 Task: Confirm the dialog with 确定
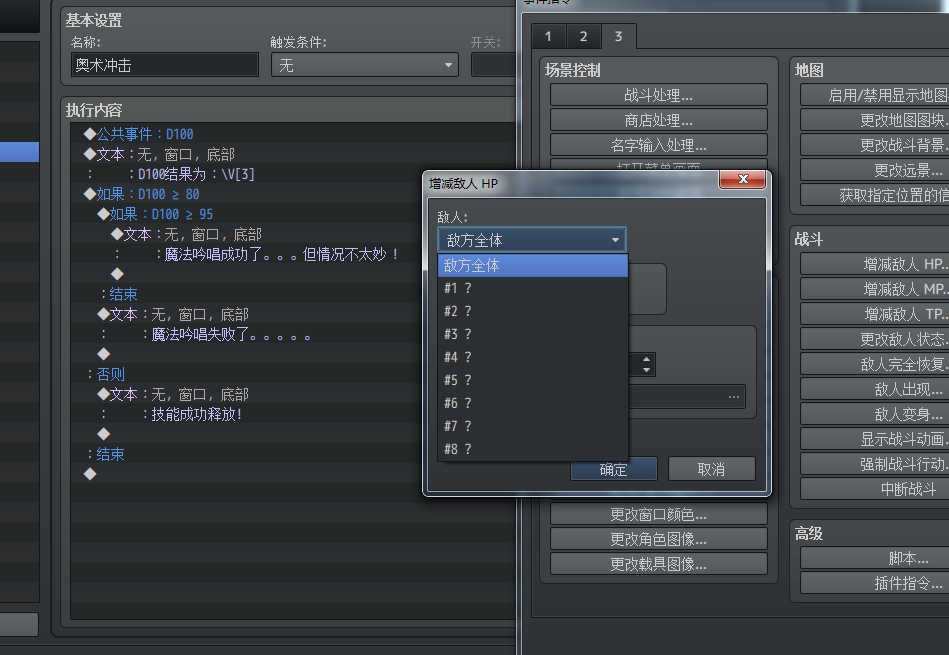tap(614, 469)
